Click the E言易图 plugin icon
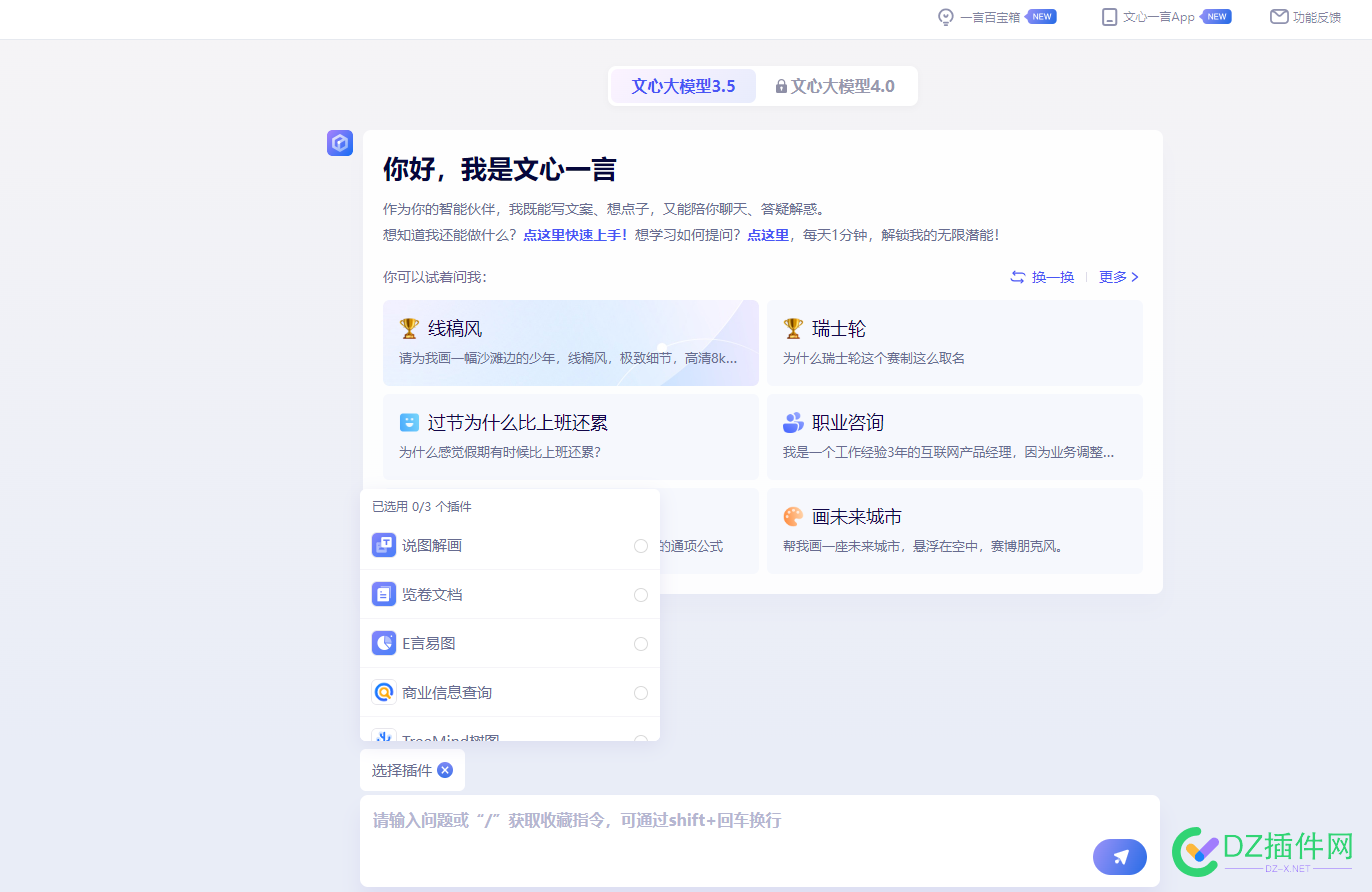 pyautogui.click(x=384, y=643)
